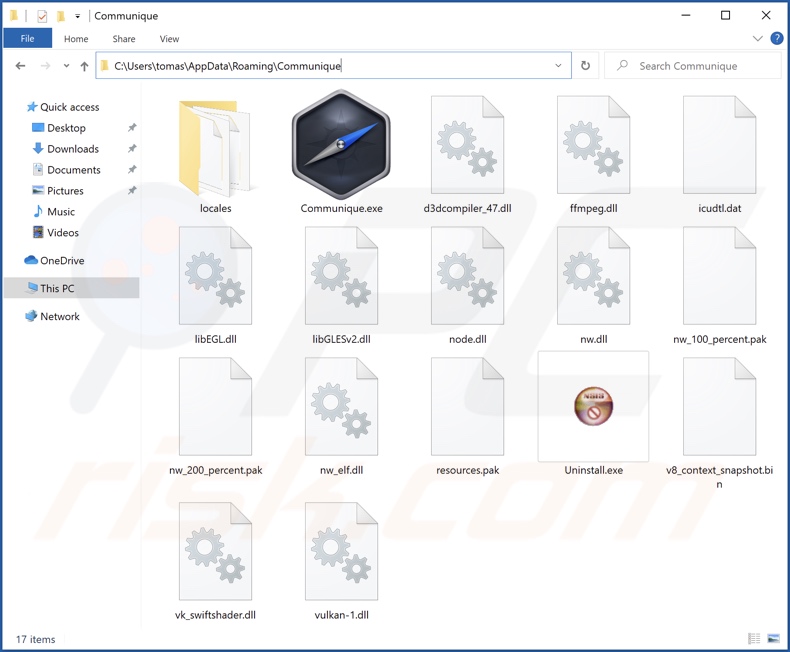Select the d3dcompiler_47.dll file icon
Image resolution: width=790 pixels, height=652 pixels.
pyautogui.click(x=467, y=145)
